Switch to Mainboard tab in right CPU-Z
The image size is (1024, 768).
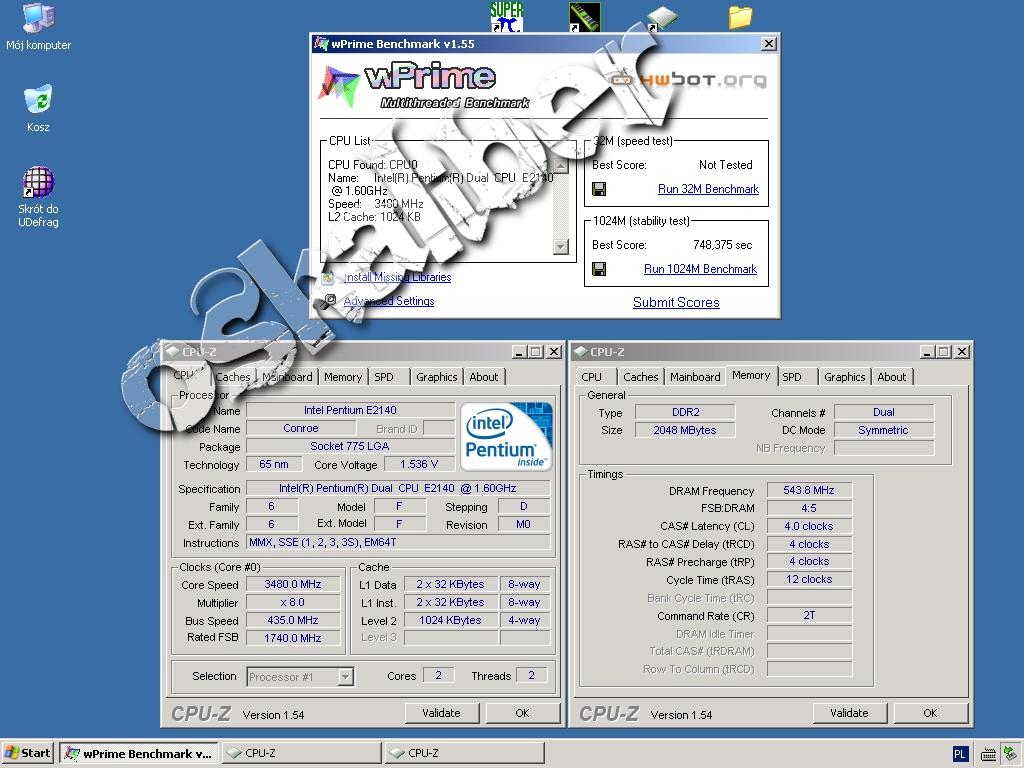695,377
